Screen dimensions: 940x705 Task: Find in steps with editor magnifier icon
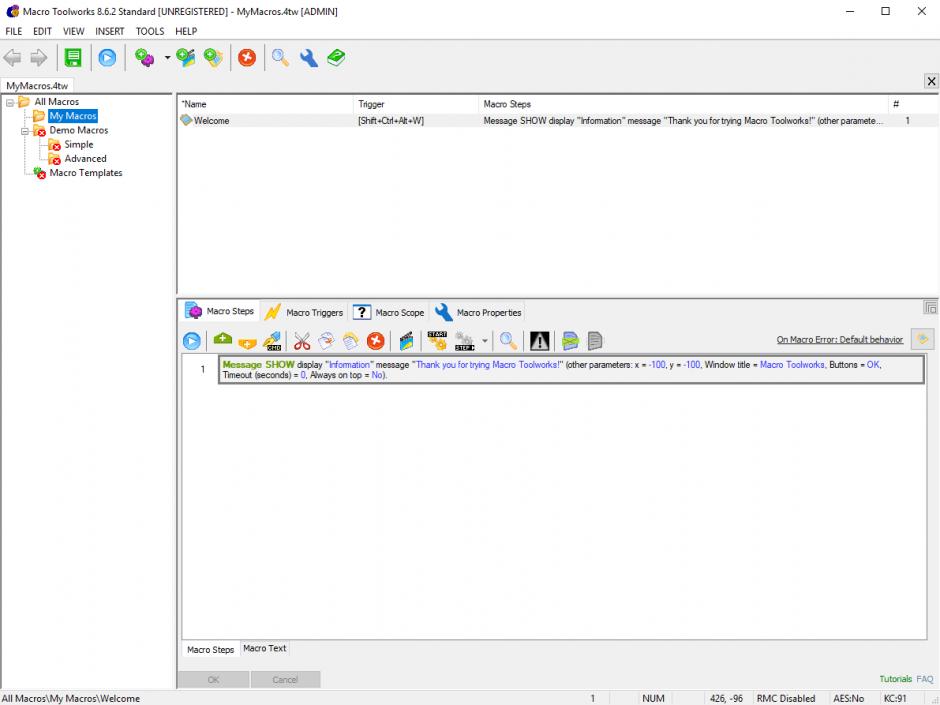(x=508, y=341)
